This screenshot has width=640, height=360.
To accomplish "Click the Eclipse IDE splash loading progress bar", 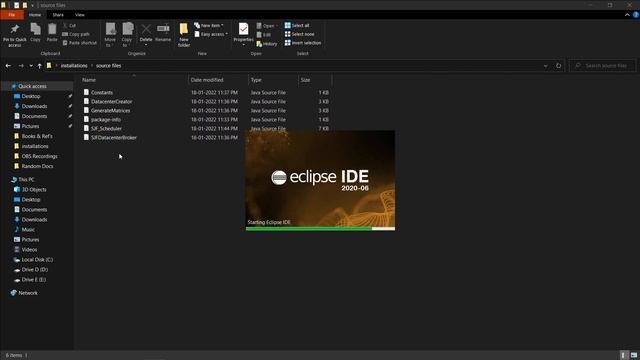I will click(x=320, y=229).
